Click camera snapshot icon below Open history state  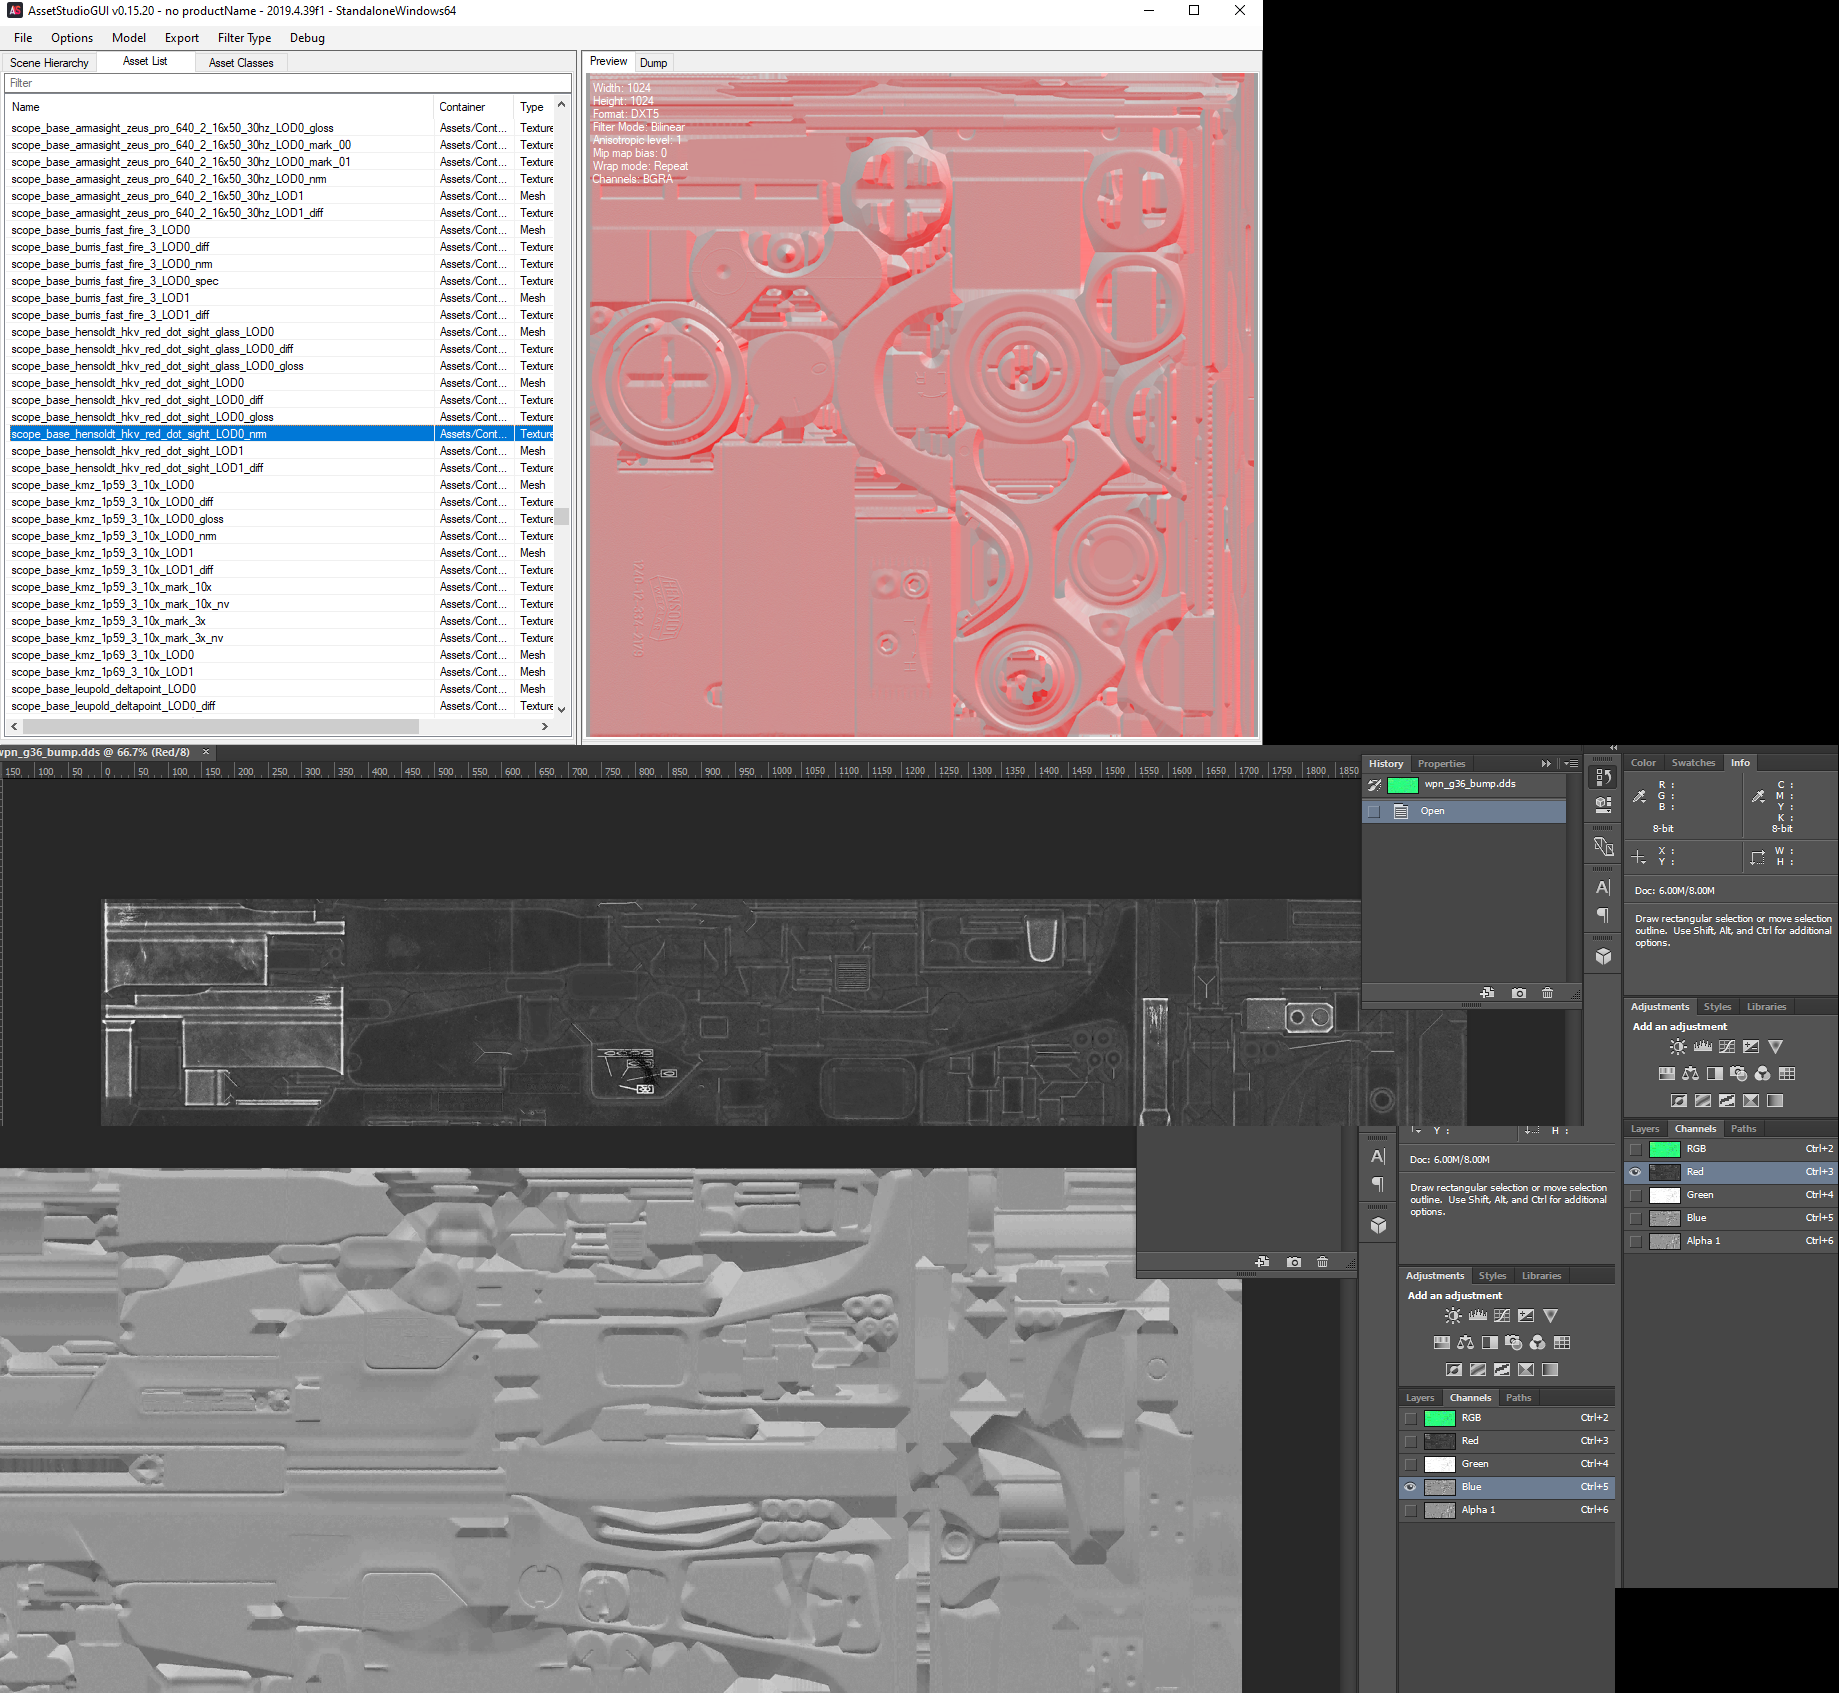1519,993
